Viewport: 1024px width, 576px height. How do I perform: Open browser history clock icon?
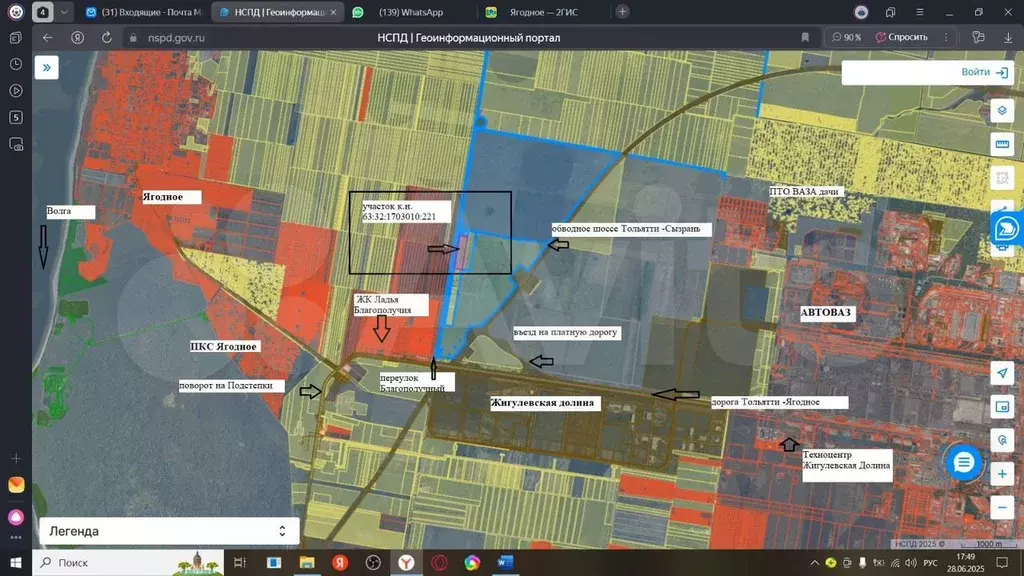click(16, 64)
